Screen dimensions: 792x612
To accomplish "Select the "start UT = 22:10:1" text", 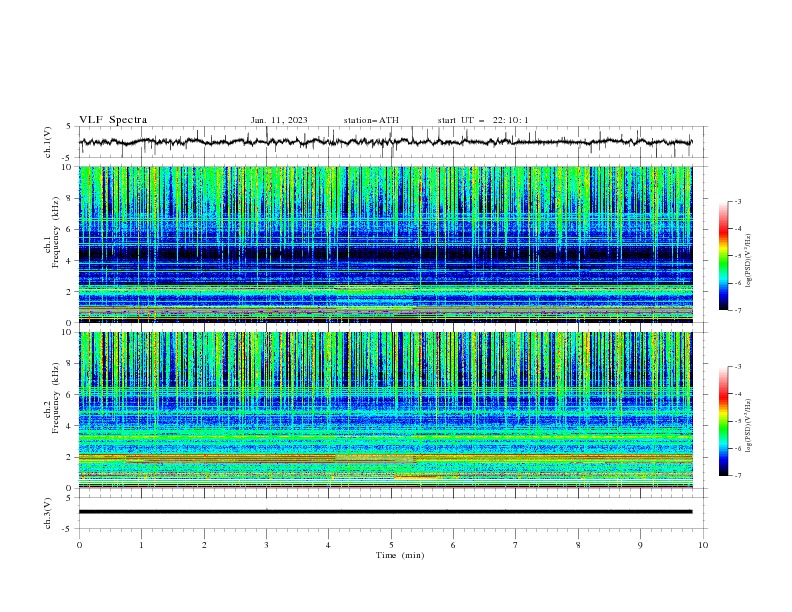I will click(483, 120).
